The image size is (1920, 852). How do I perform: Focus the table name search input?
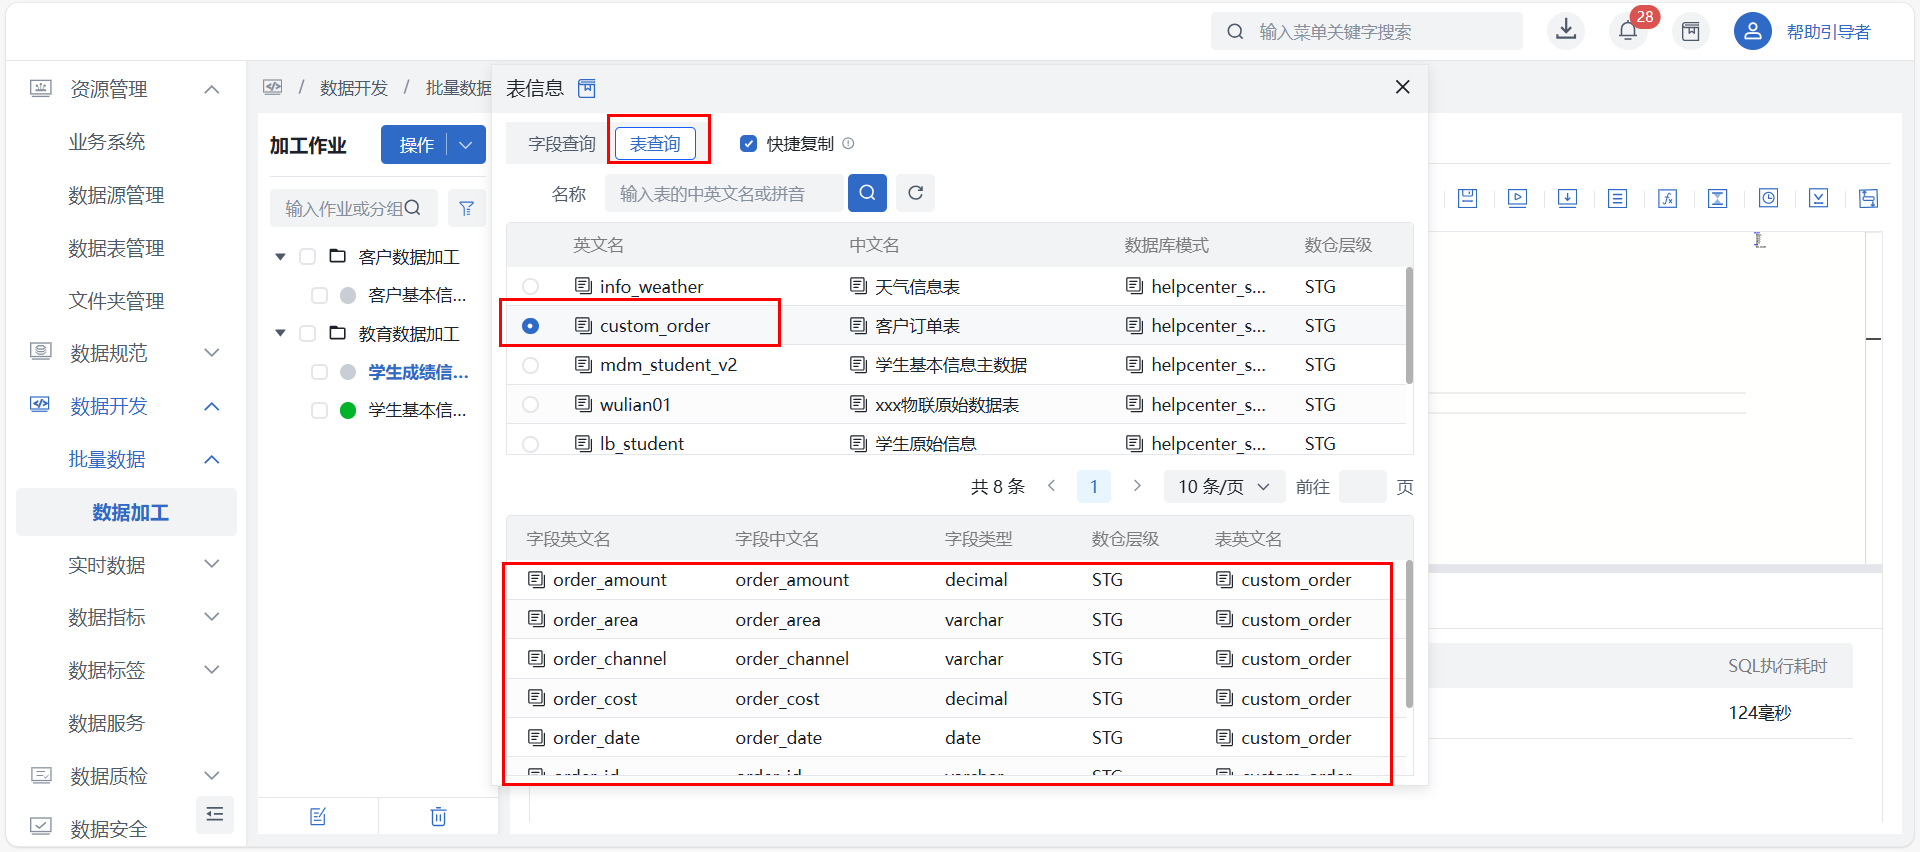722,193
